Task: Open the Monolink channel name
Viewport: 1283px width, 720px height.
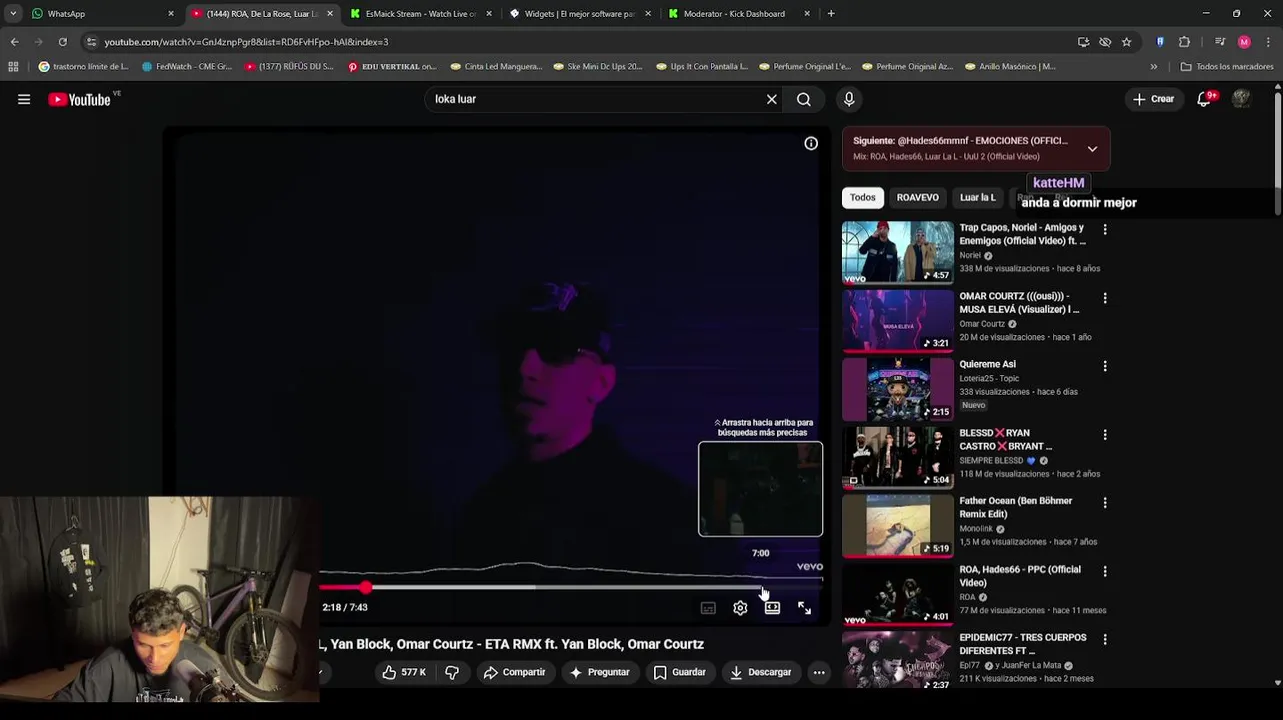Action: [x=976, y=529]
